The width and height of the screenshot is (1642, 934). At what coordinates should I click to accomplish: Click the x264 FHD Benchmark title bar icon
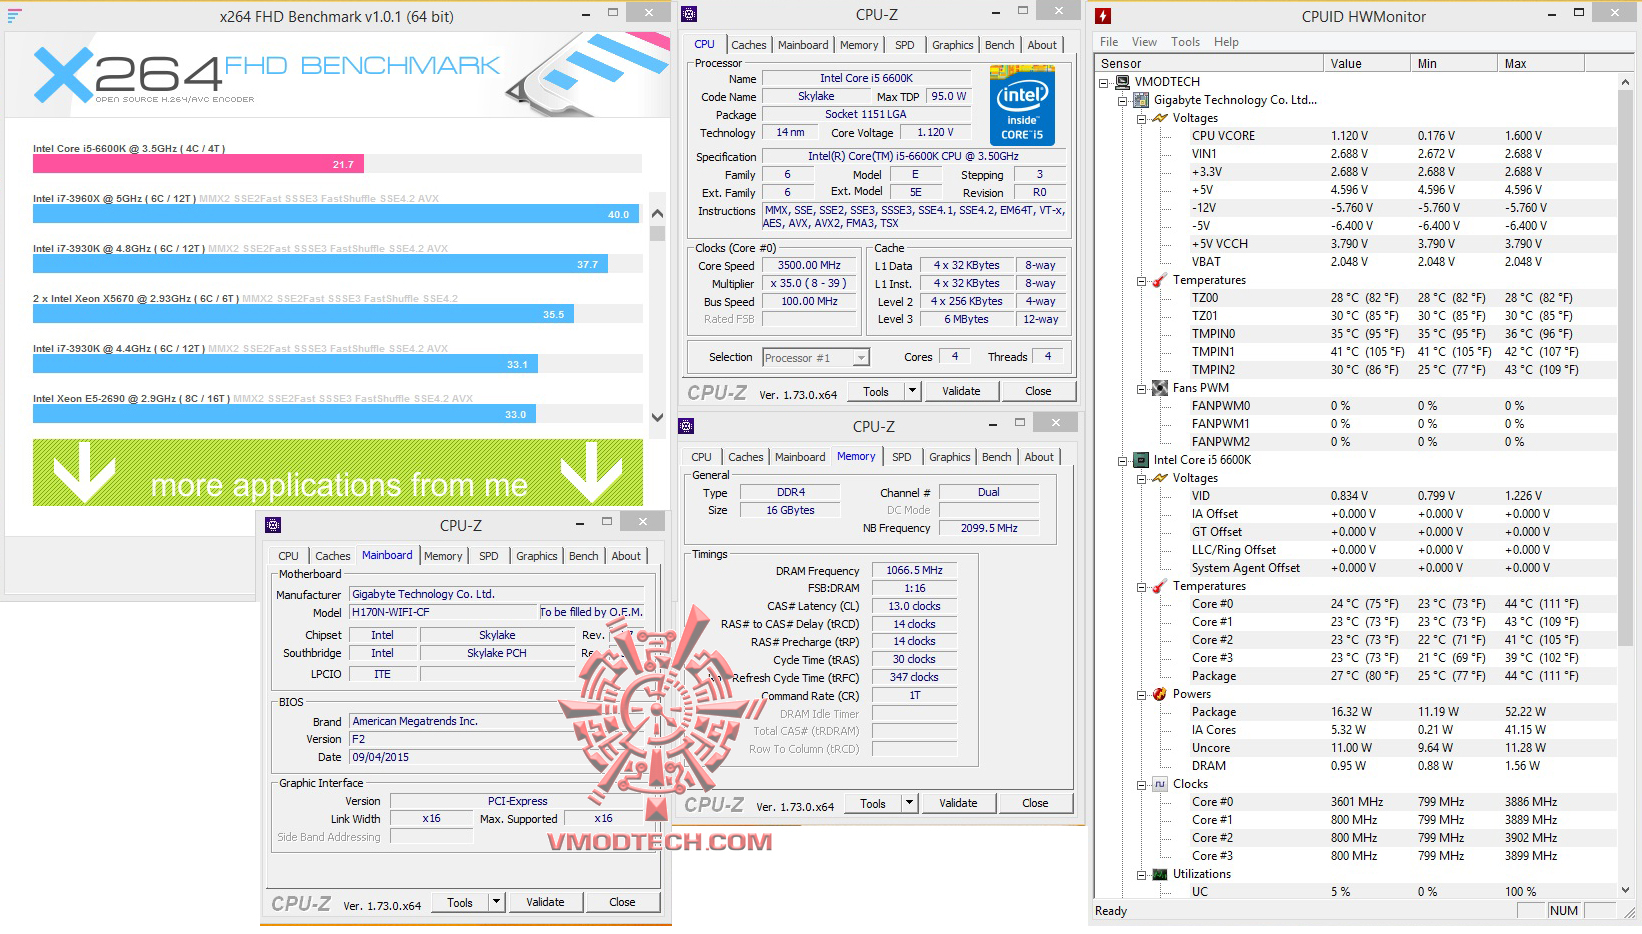pos(14,15)
